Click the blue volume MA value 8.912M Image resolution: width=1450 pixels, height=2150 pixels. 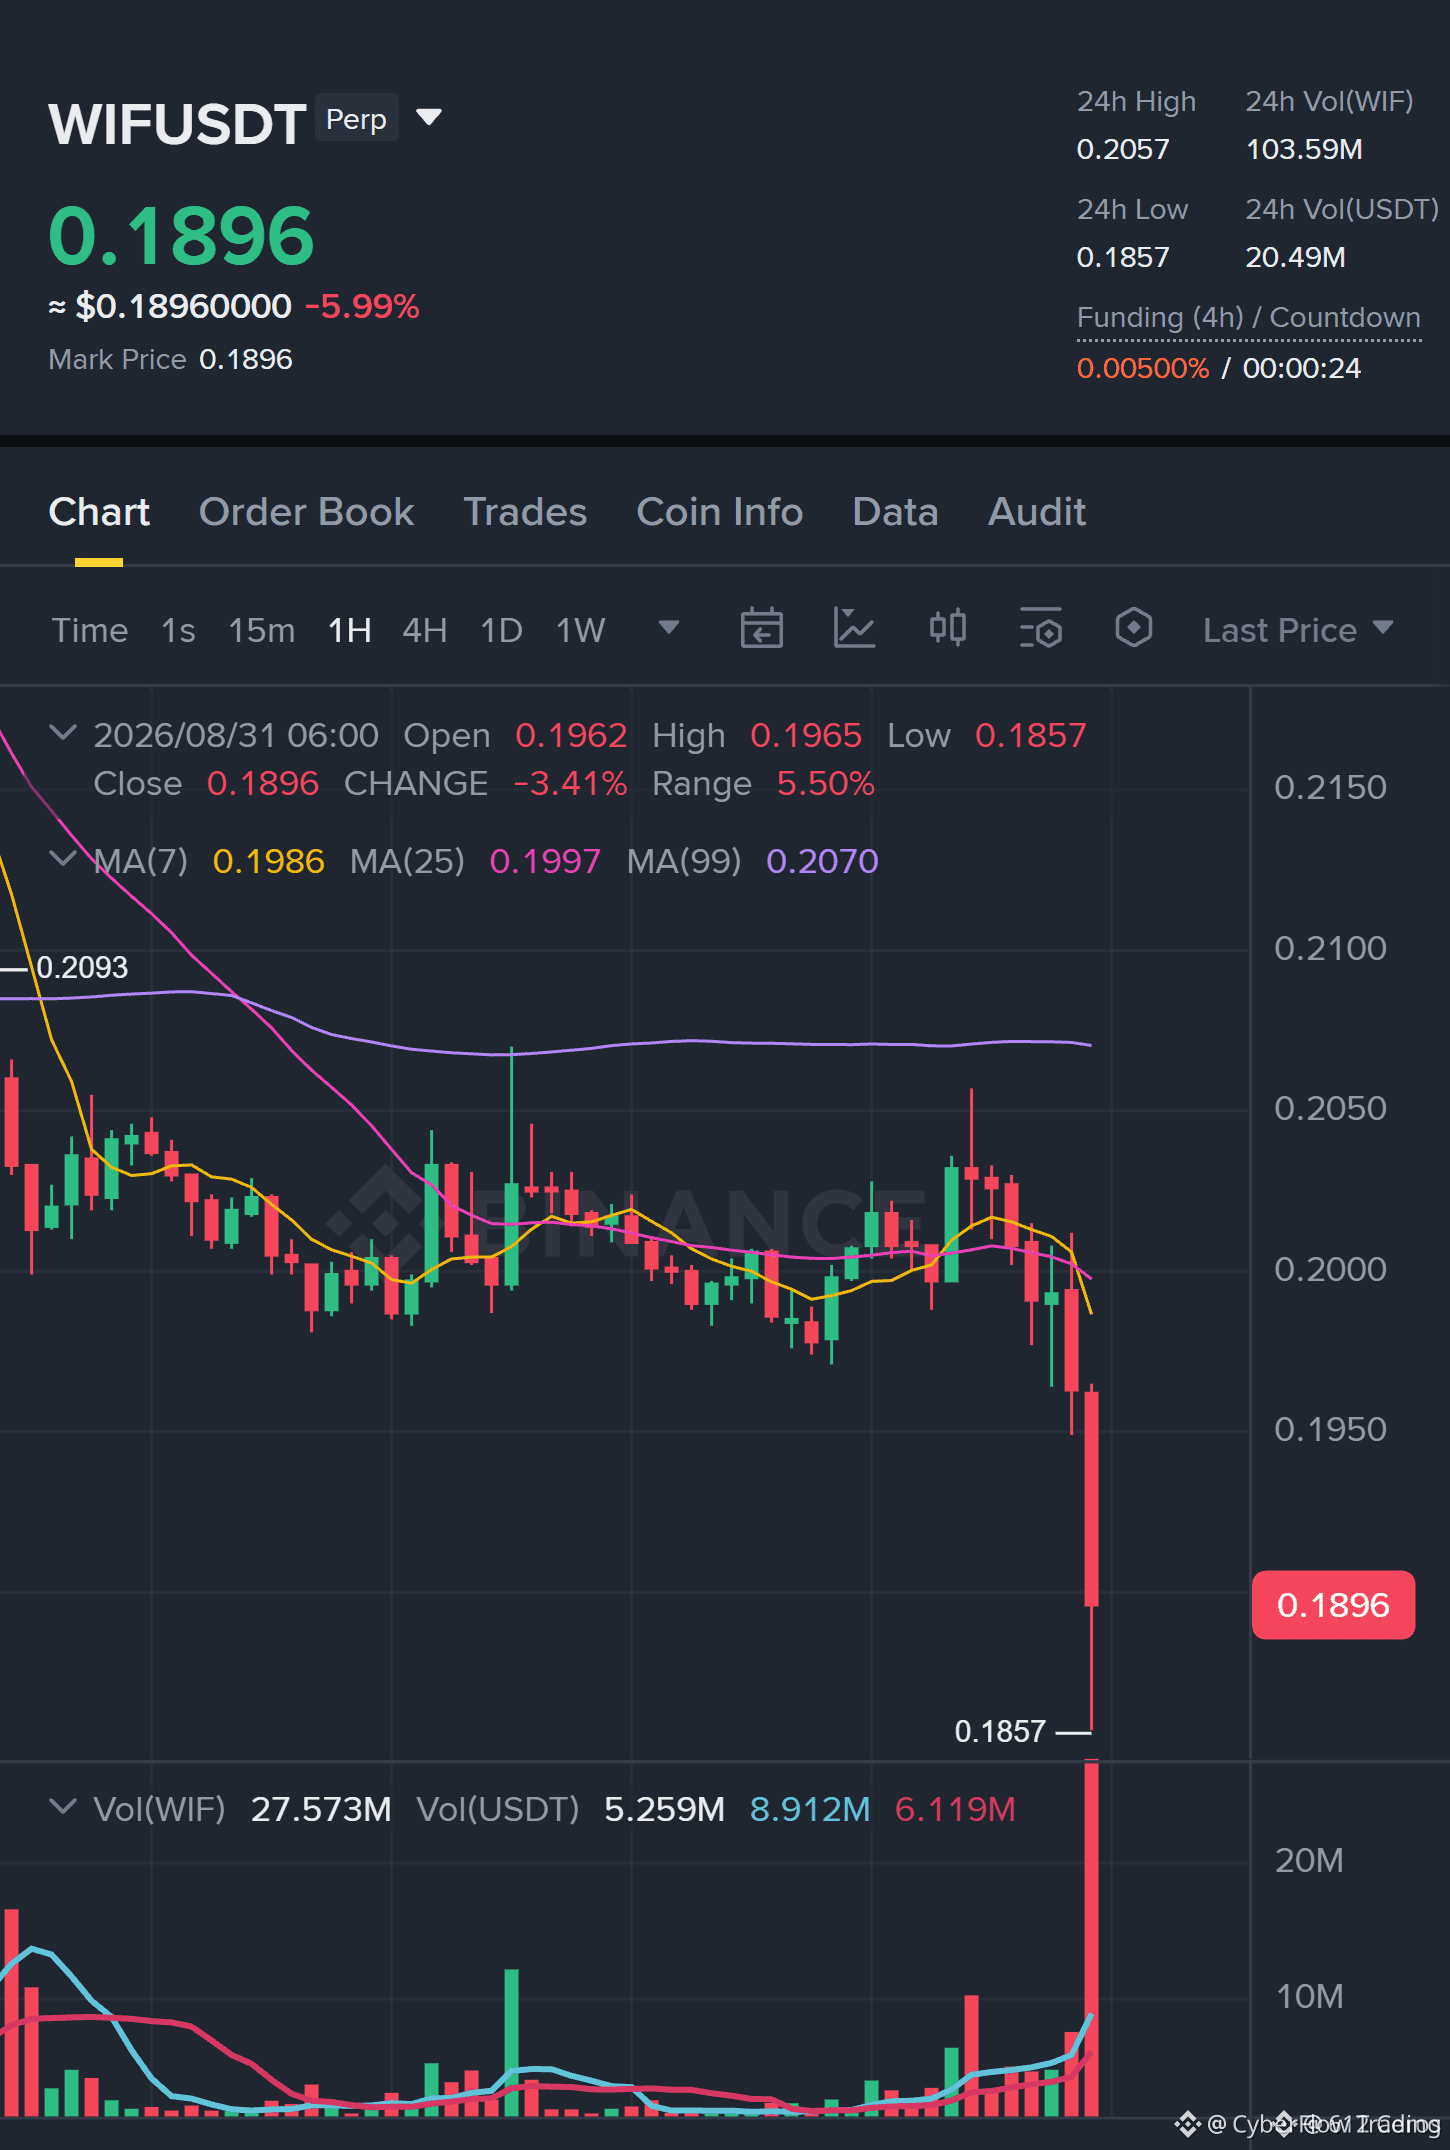[x=810, y=1809]
